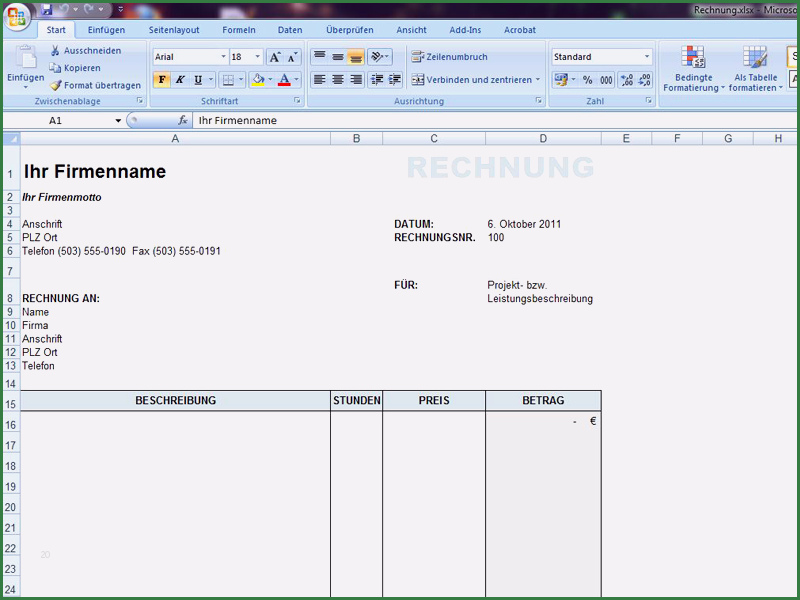Open the Formeln ribbon tab
The width and height of the screenshot is (800, 600).
[239, 30]
